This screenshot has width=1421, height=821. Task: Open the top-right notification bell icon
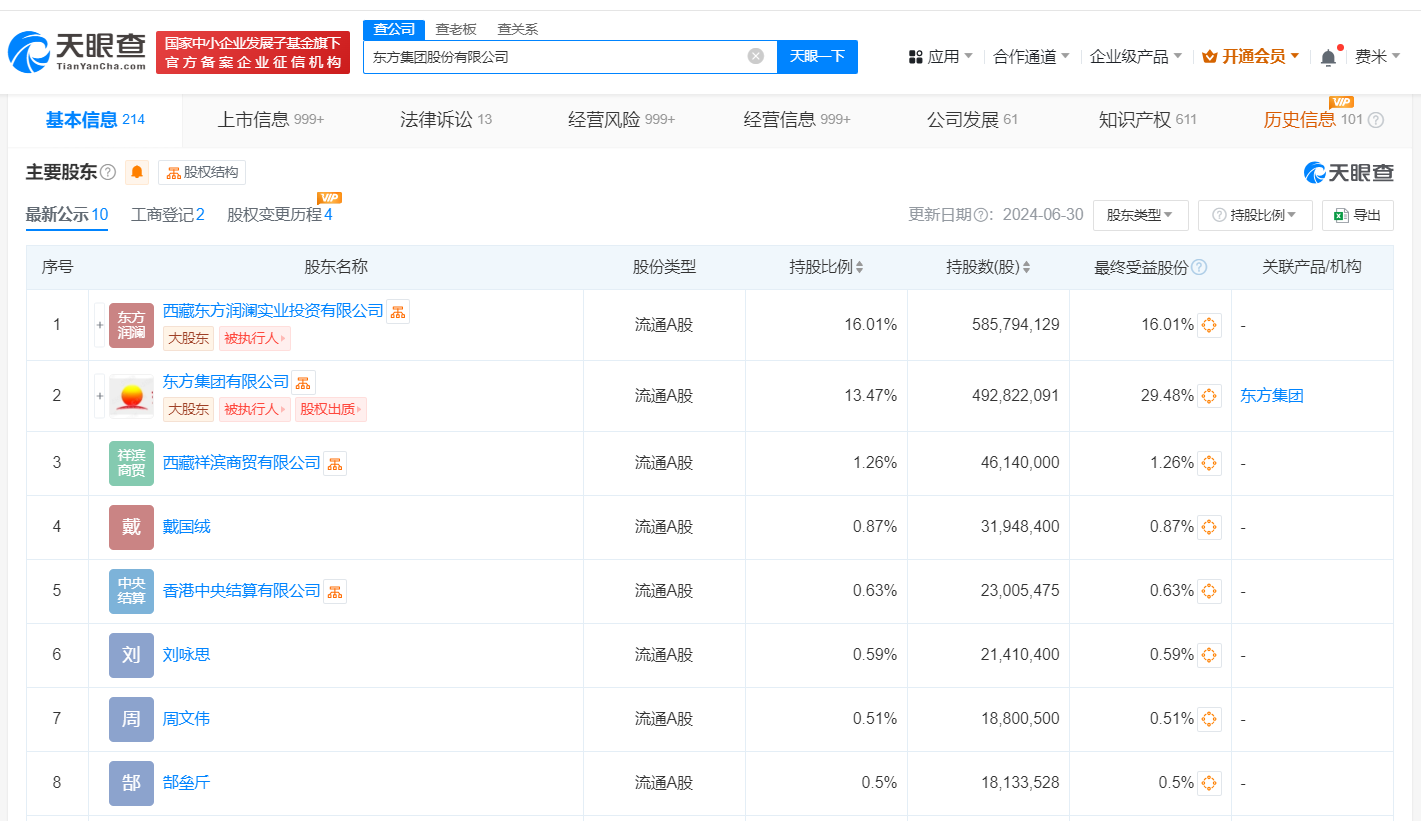pyautogui.click(x=1328, y=57)
